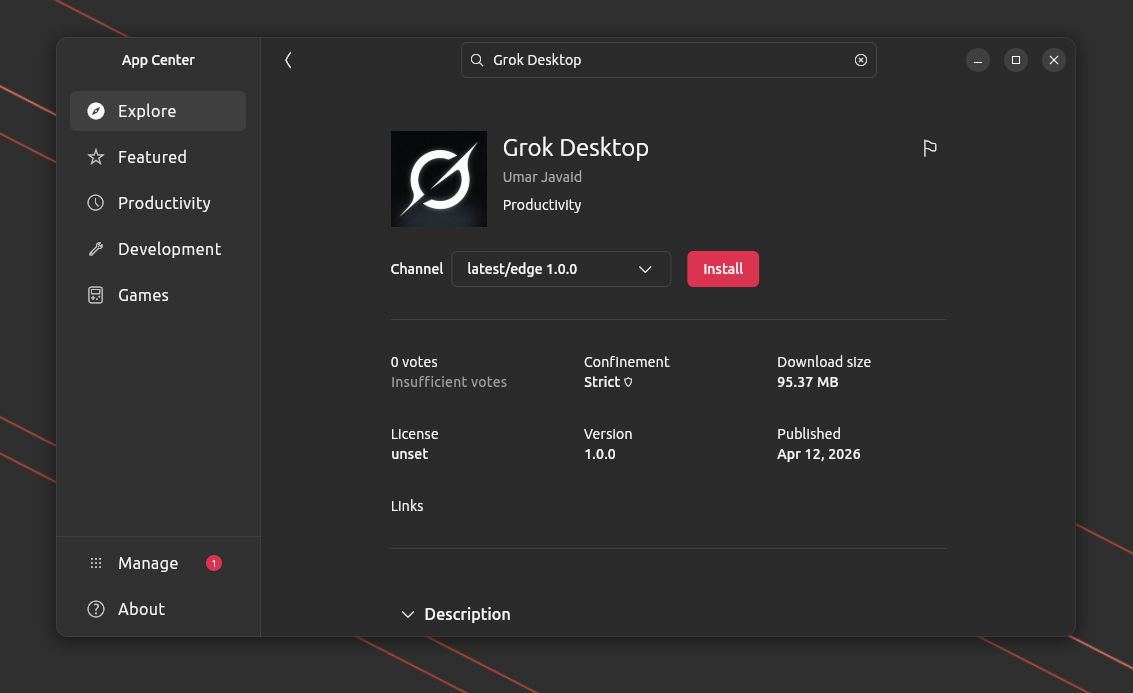Open publisher Umar Javaid link
This screenshot has width=1133, height=693.
[x=542, y=177]
